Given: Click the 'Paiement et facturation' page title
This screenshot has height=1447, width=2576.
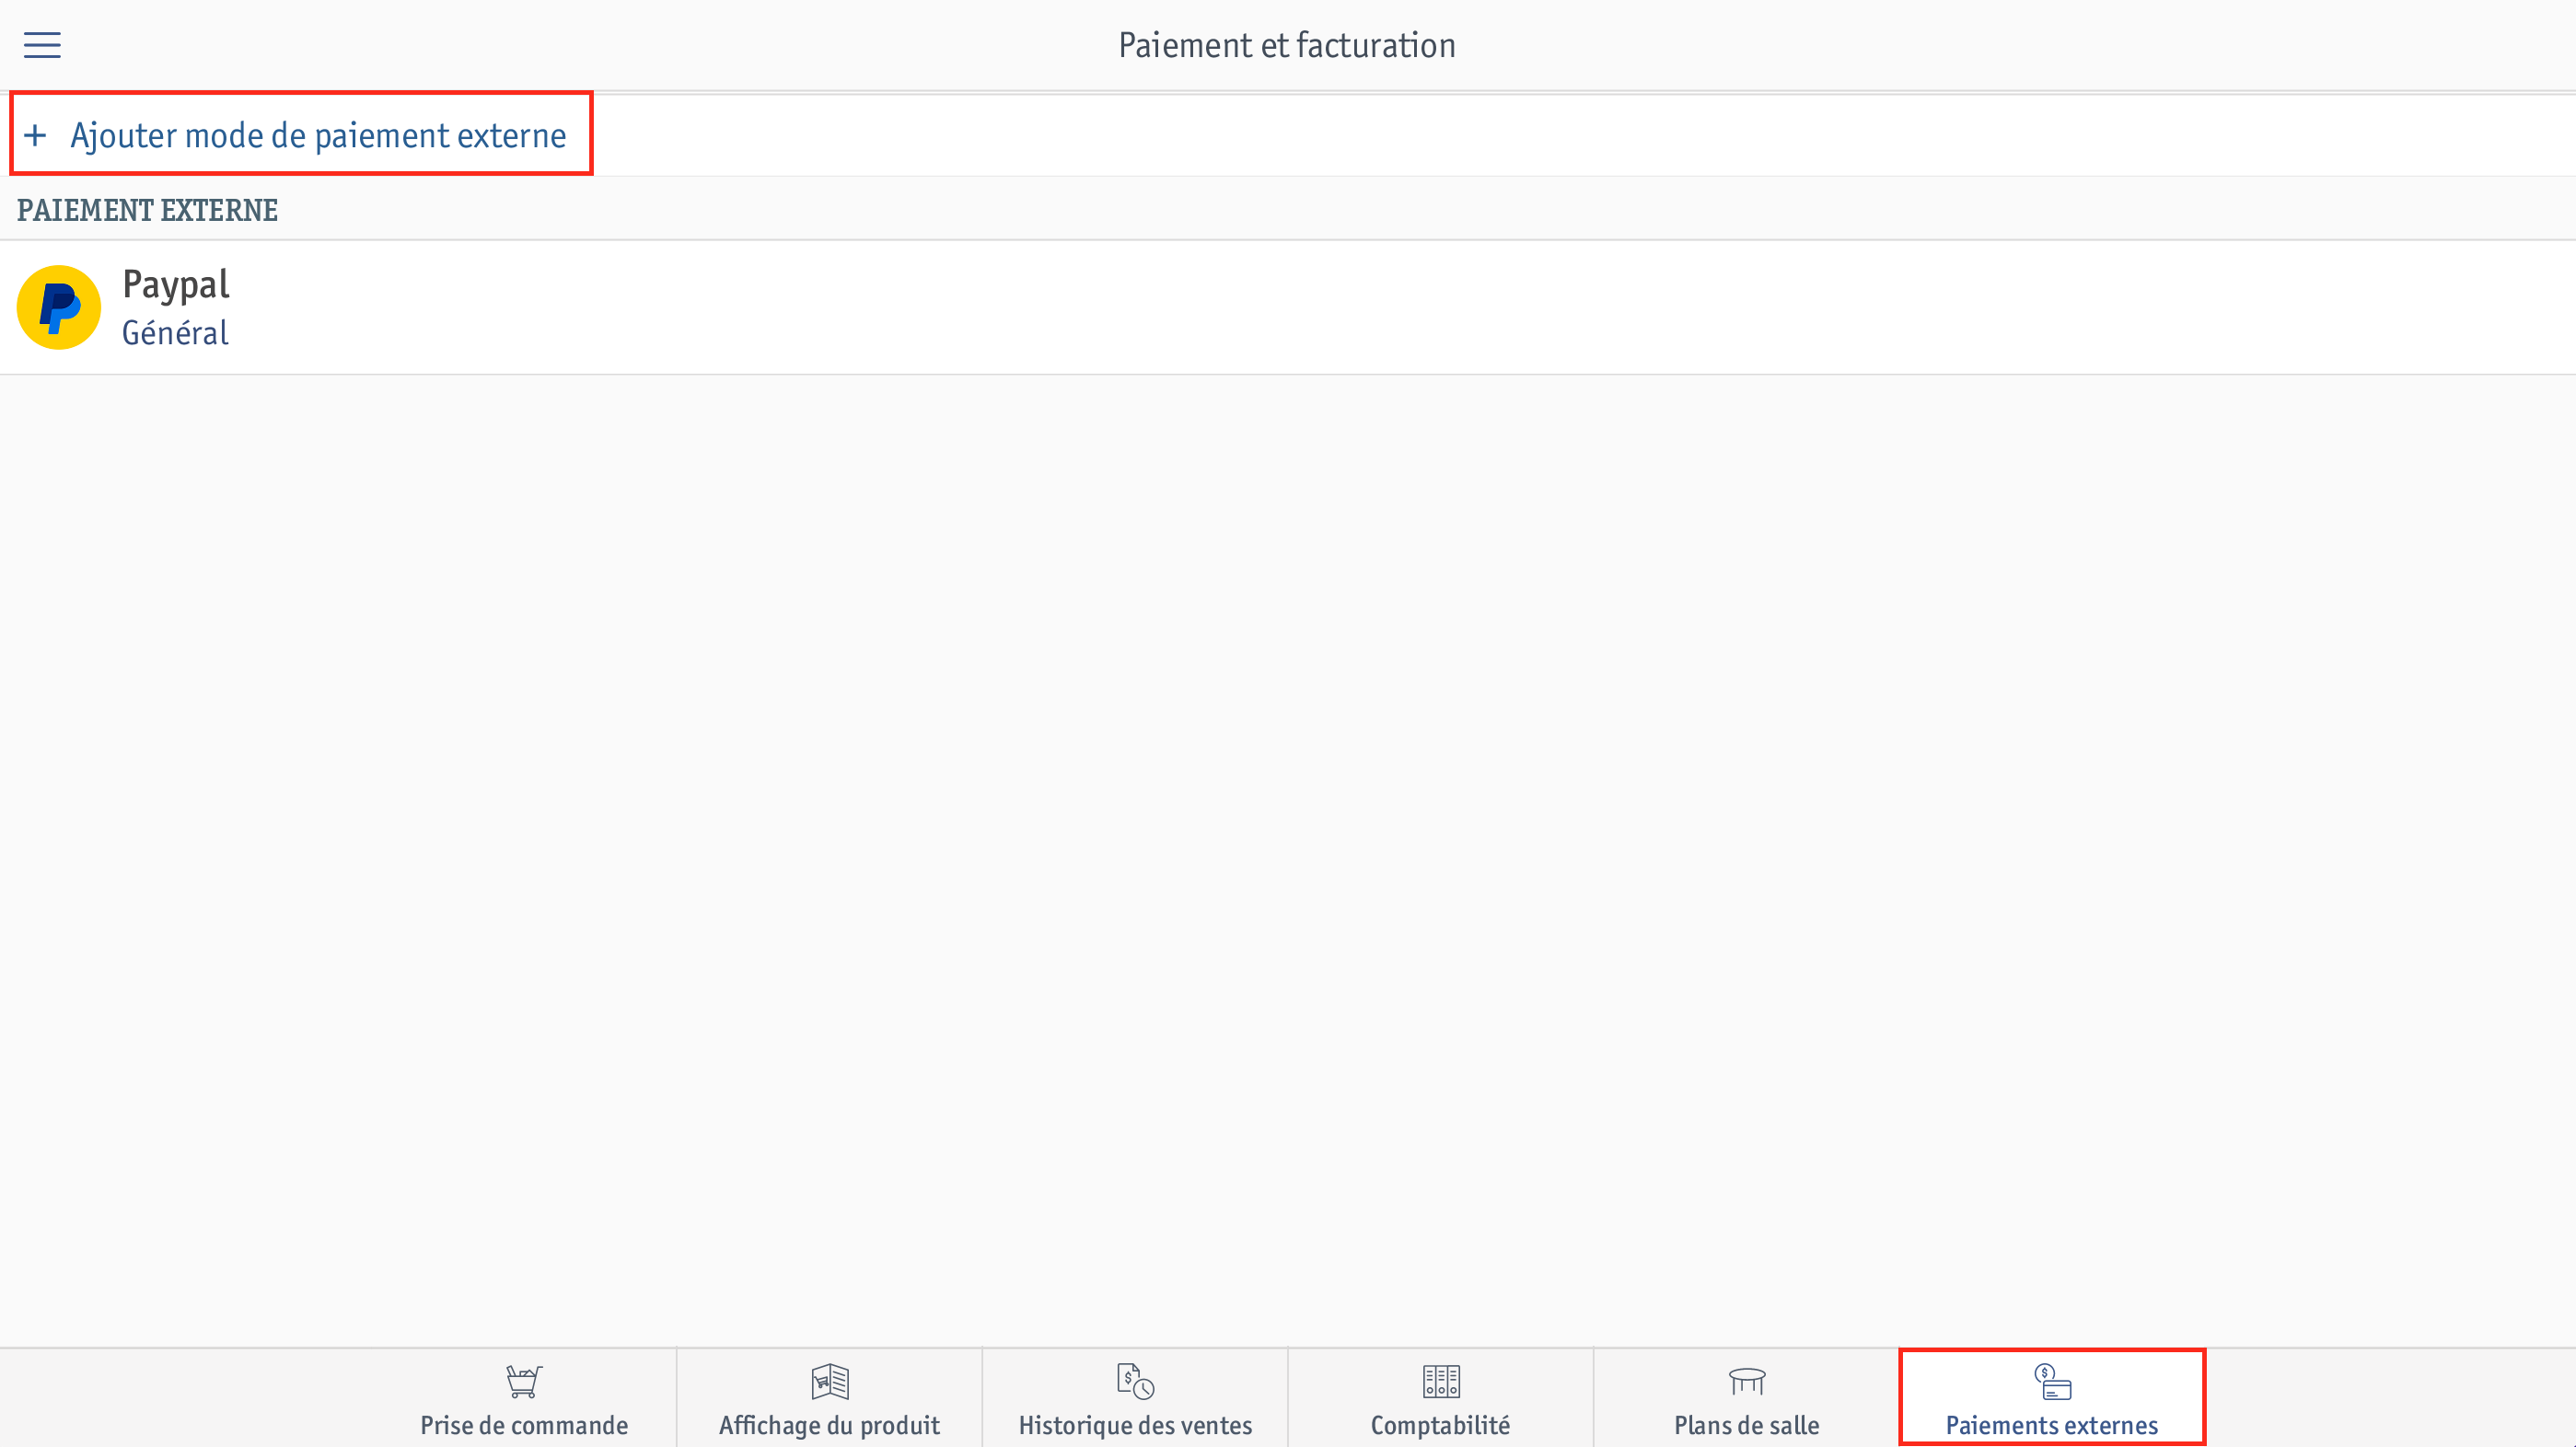Looking at the screenshot, I should 1287,45.
